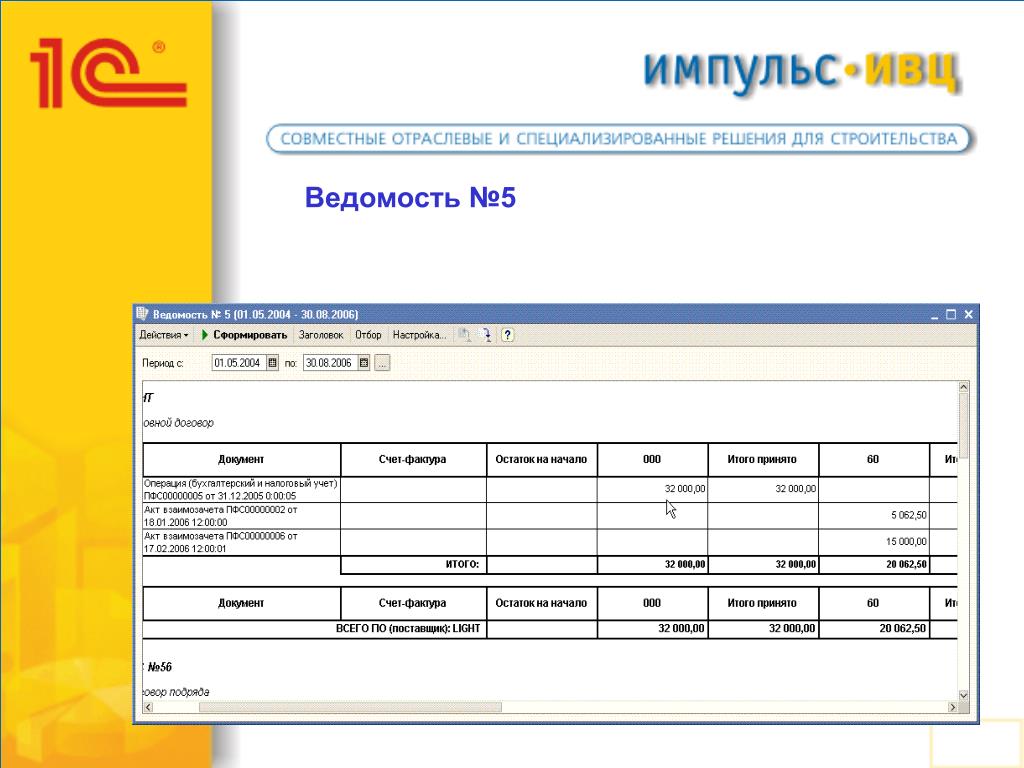
Task: Open Настройка... settings dialog
Action: click(419, 335)
